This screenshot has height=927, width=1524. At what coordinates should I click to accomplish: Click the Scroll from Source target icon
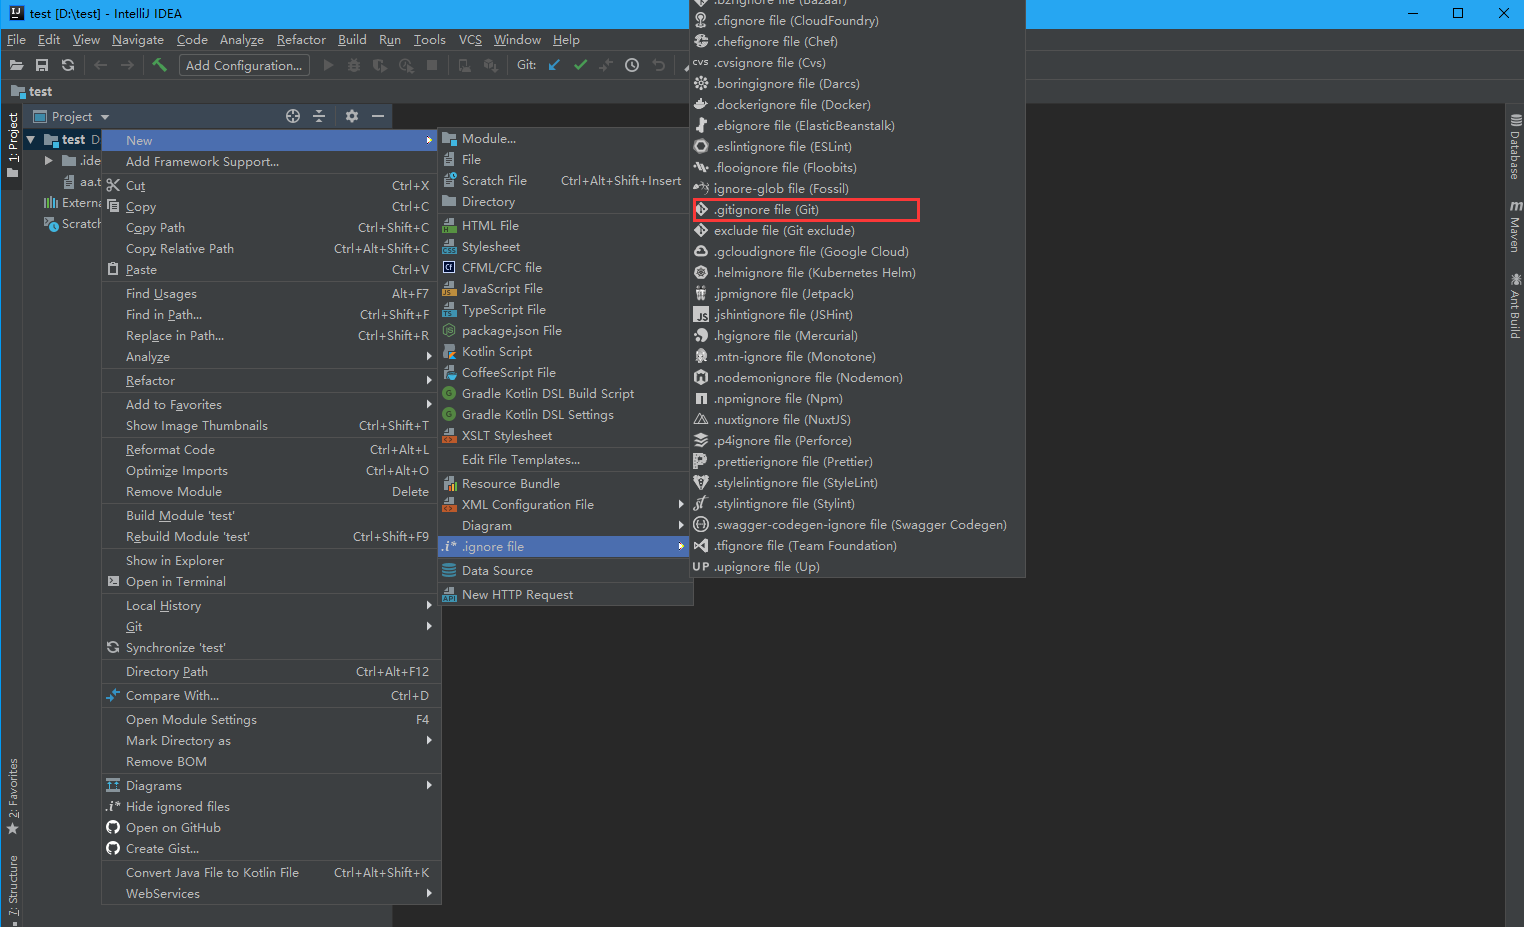click(293, 116)
